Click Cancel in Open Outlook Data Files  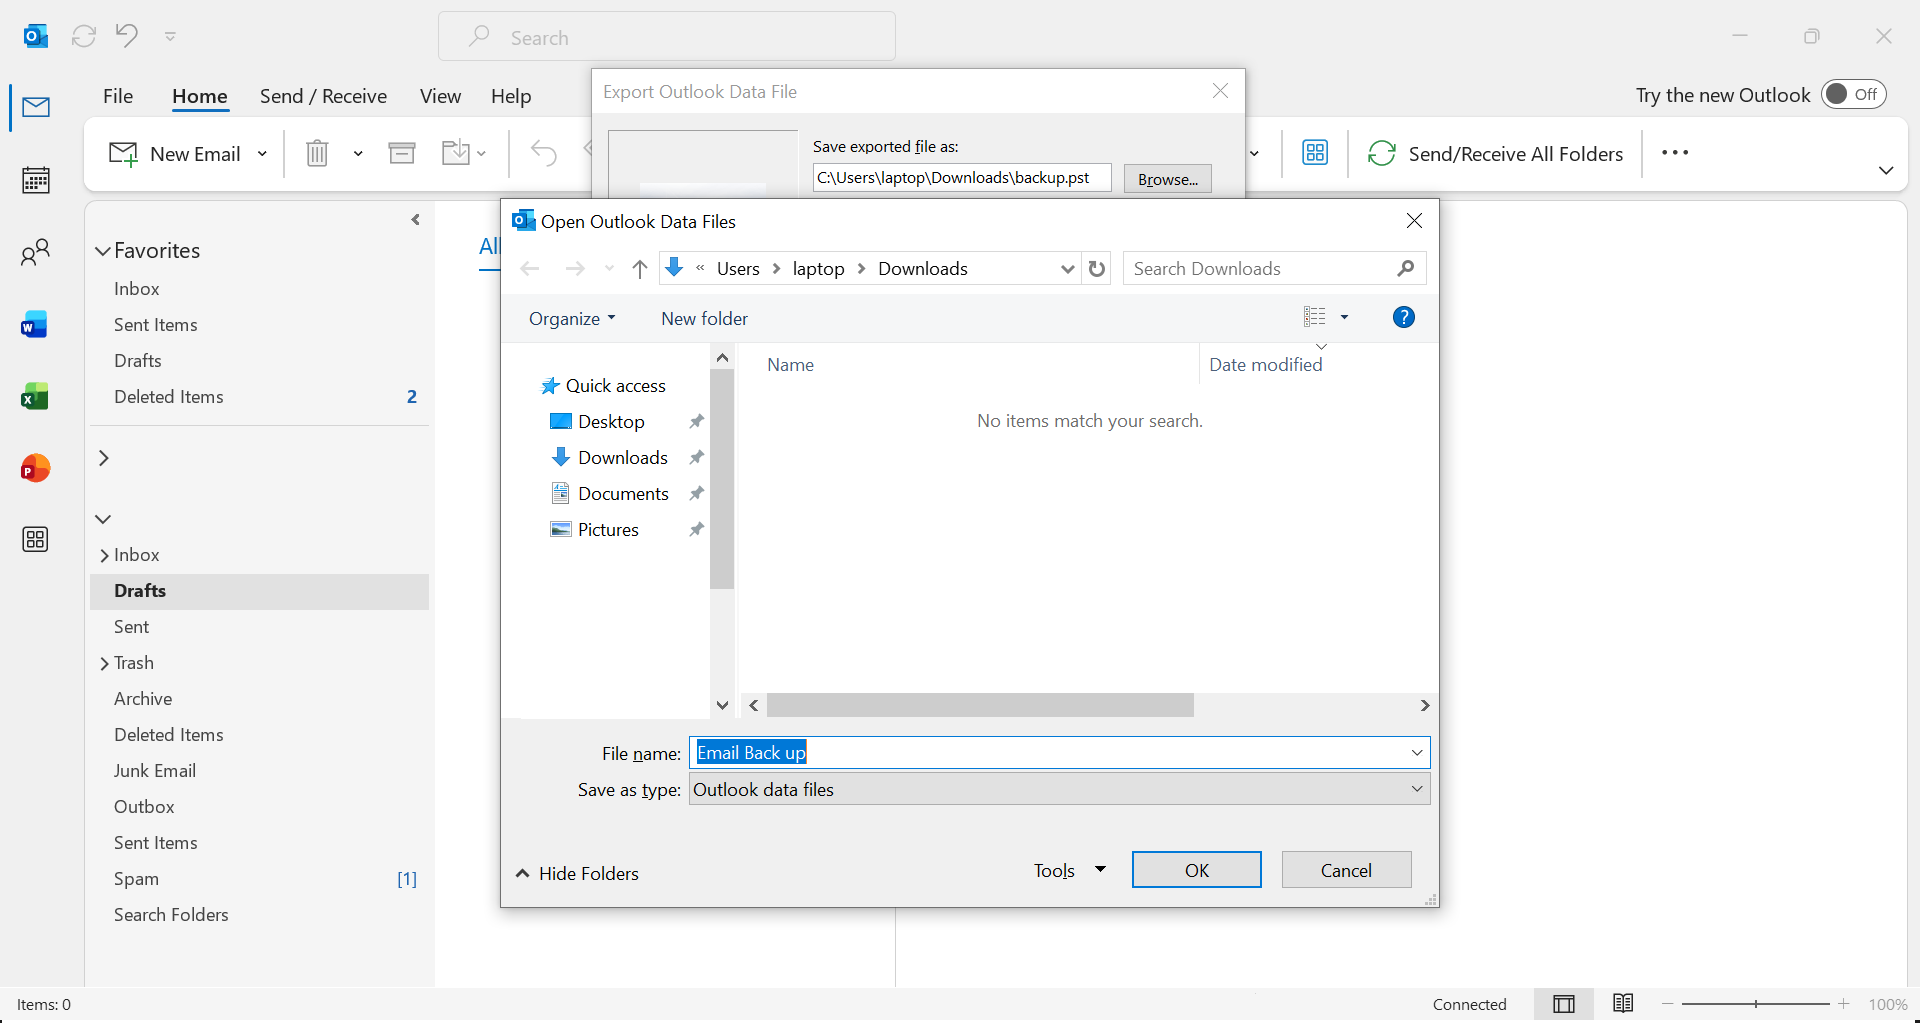pyautogui.click(x=1346, y=870)
